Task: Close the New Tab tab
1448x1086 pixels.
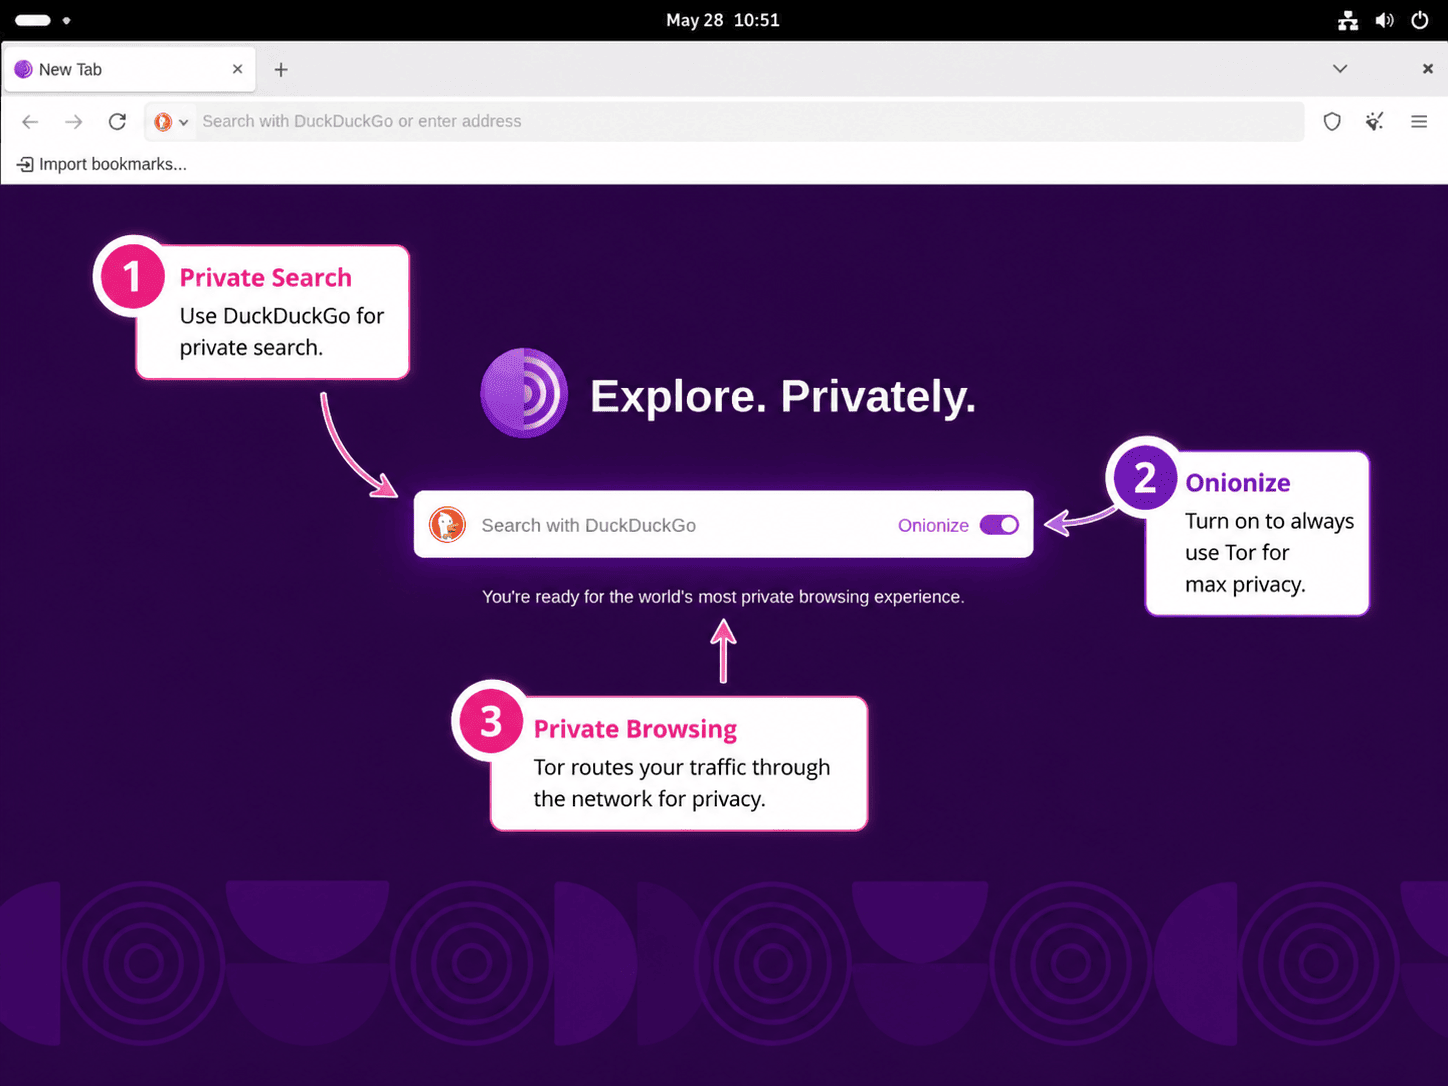Action: click(x=237, y=69)
